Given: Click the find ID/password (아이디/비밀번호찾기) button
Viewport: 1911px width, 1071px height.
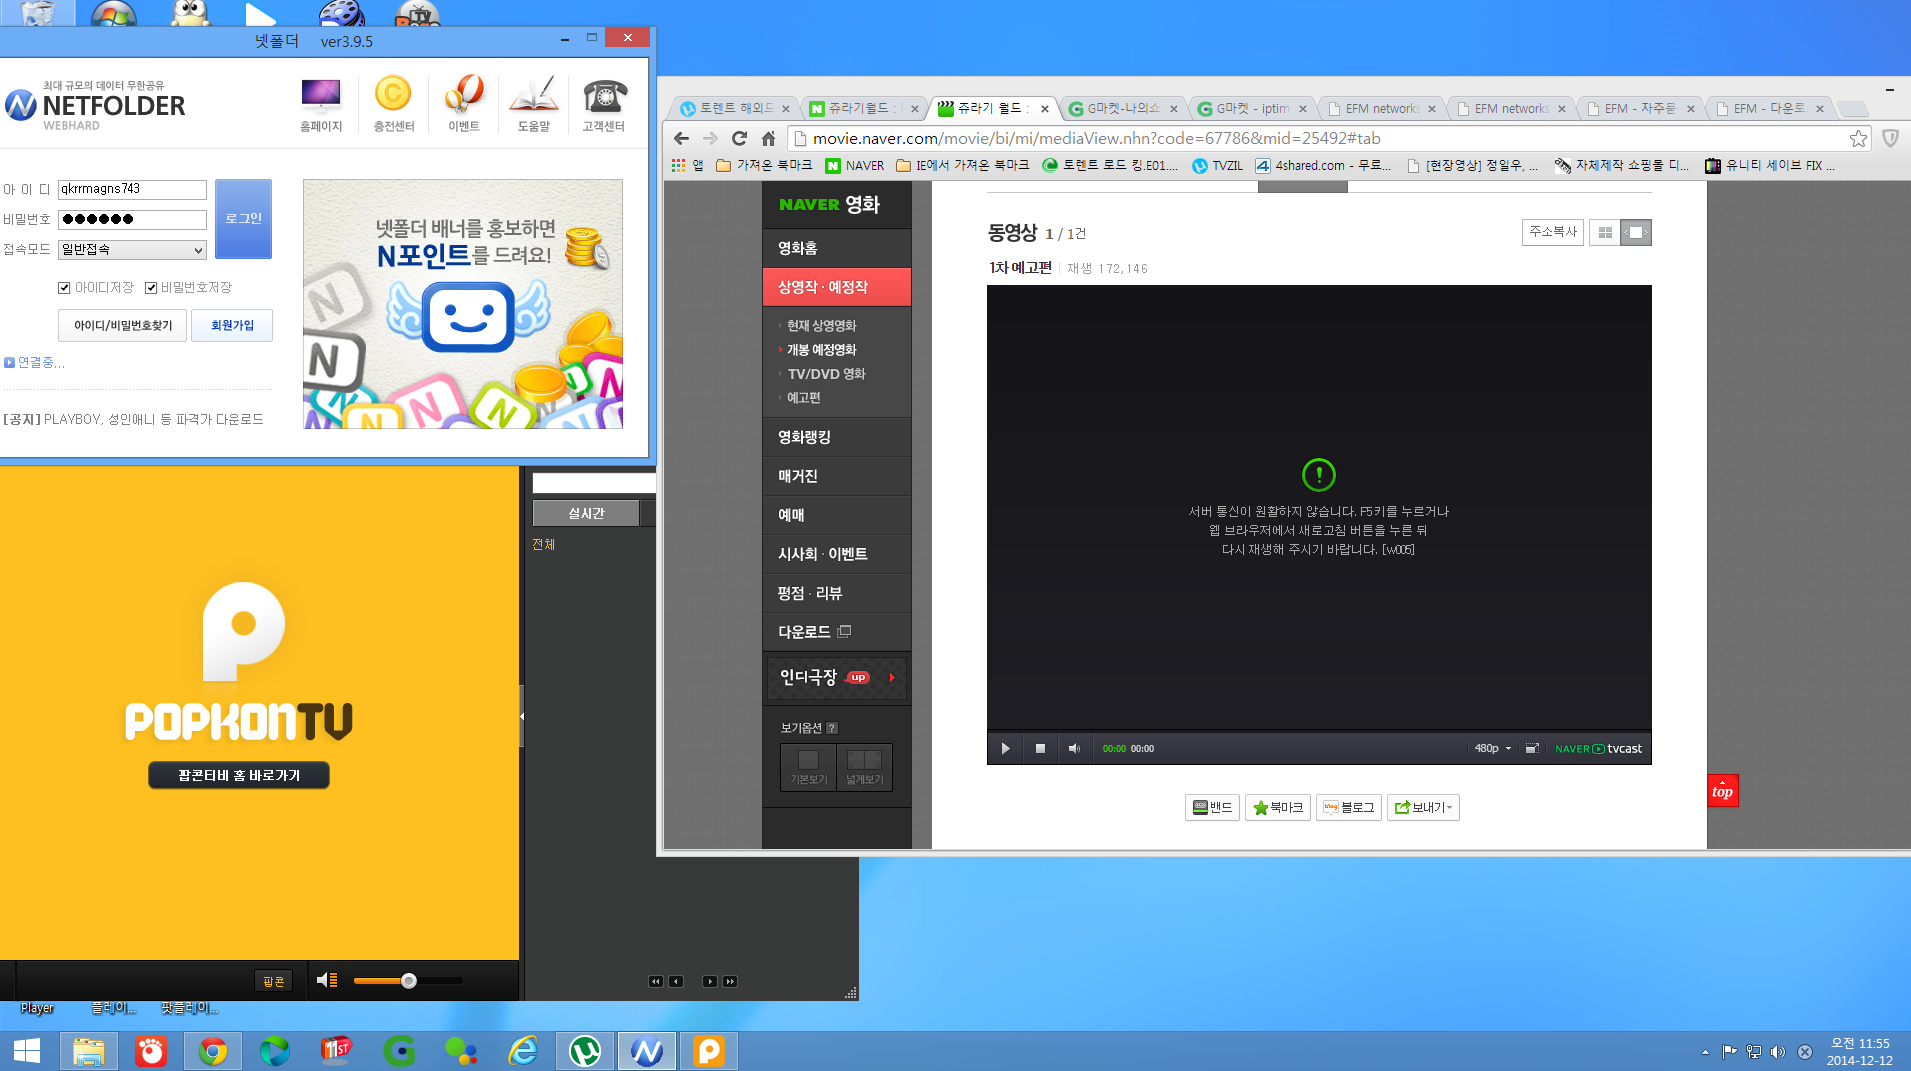Looking at the screenshot, I should [123, 326].
